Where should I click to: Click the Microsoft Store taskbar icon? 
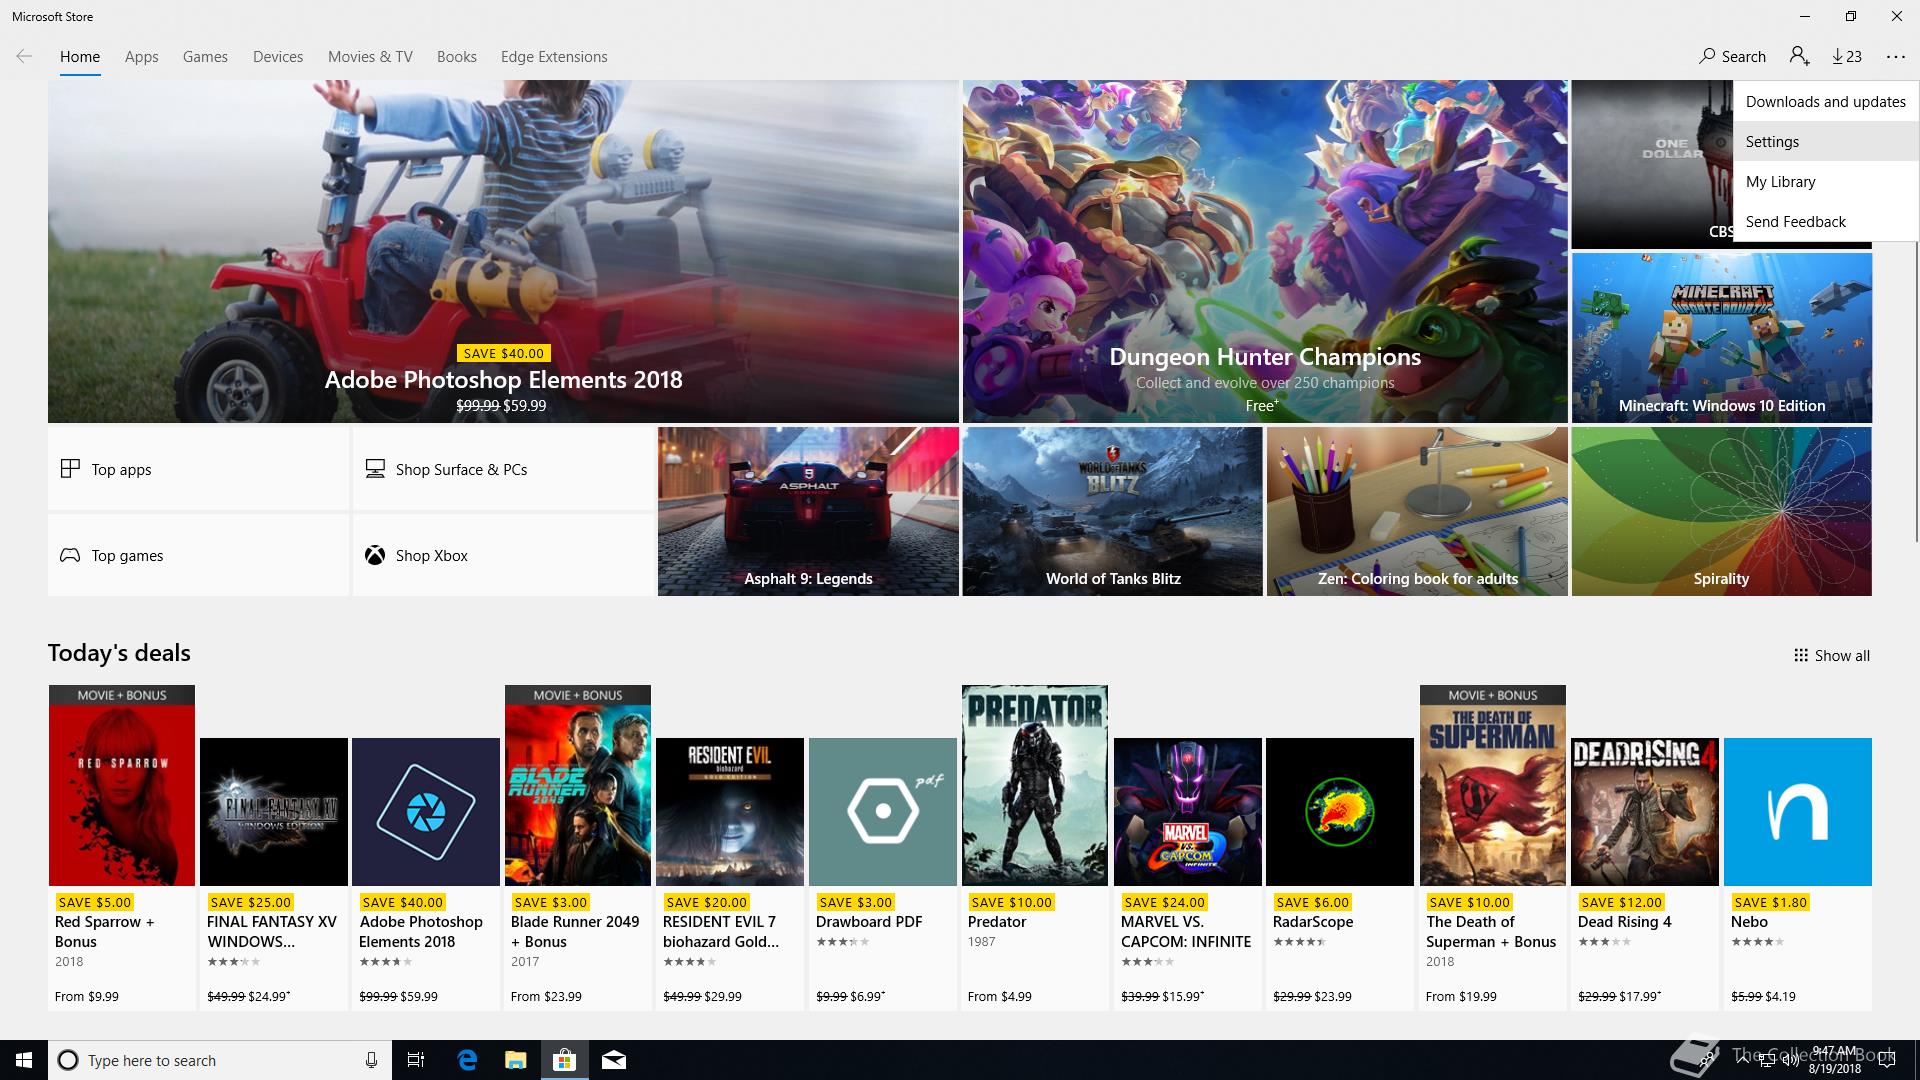(565, 1060)
